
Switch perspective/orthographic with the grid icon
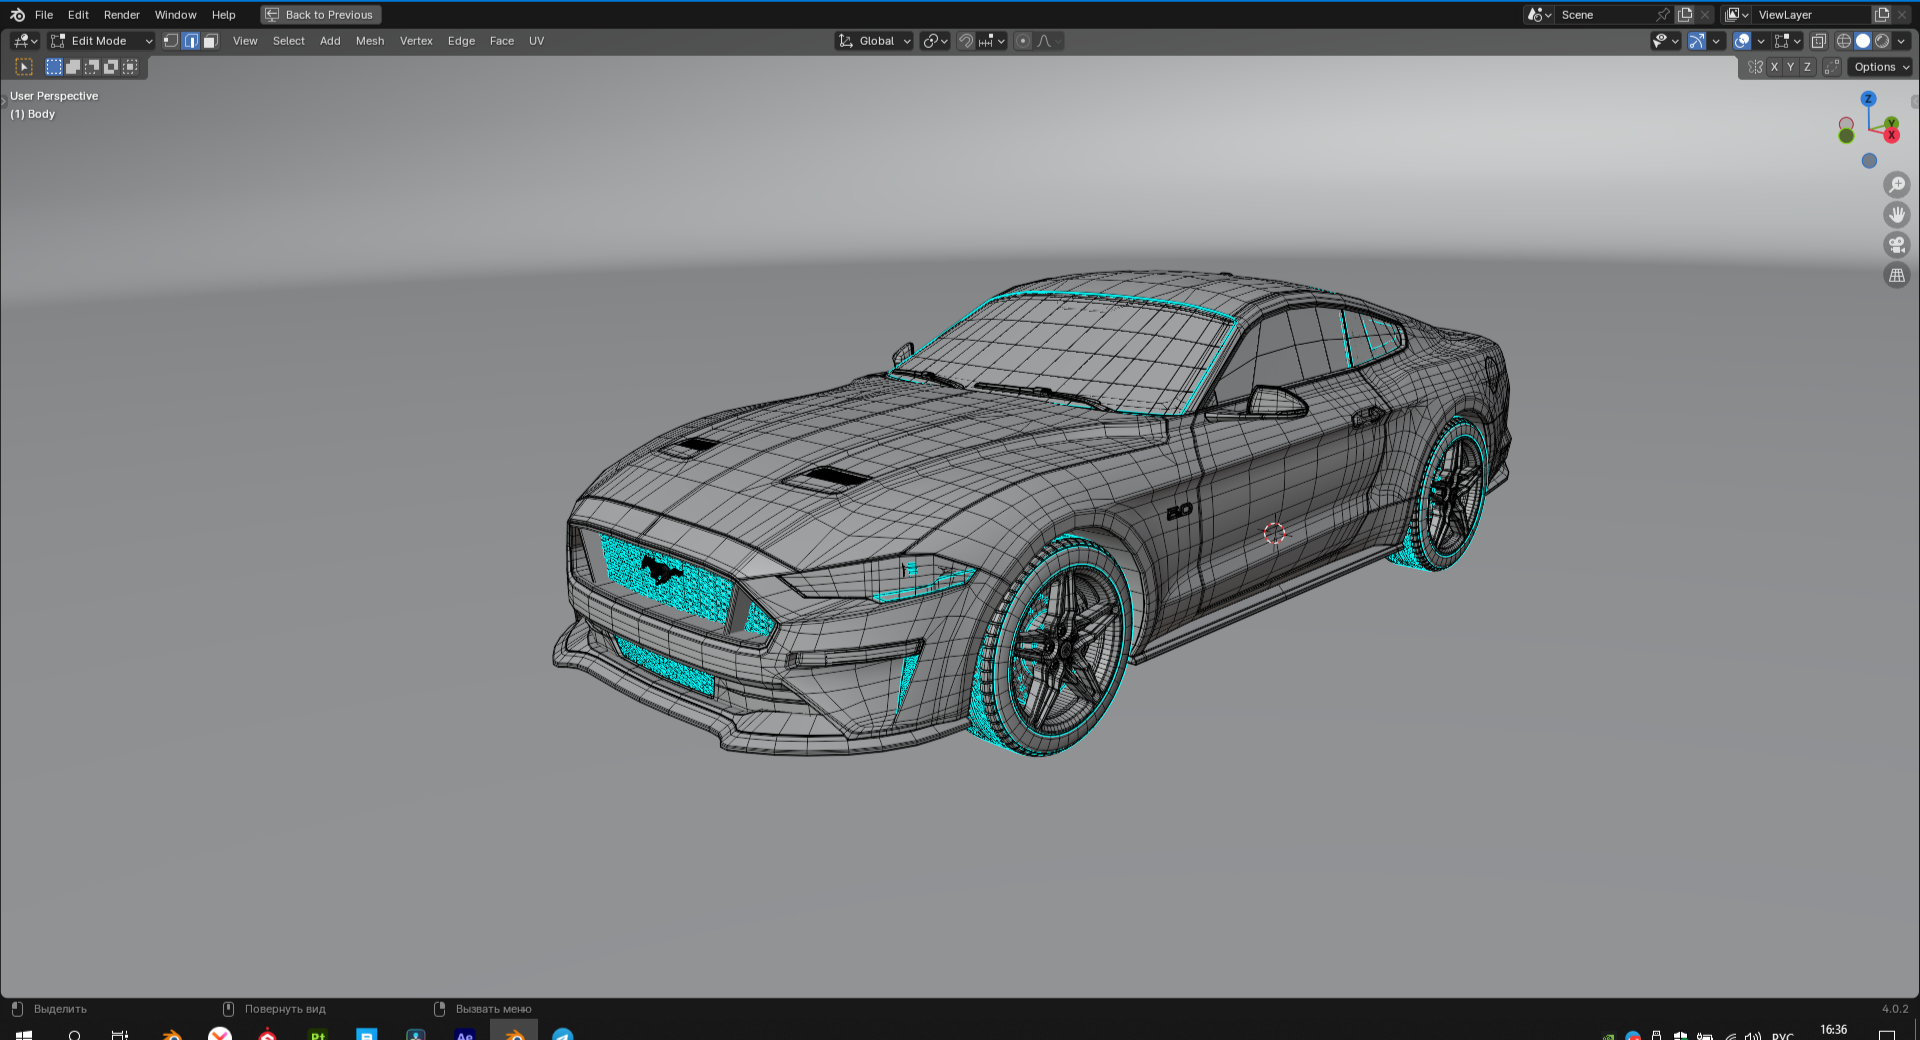click(x=1896, y=275)
